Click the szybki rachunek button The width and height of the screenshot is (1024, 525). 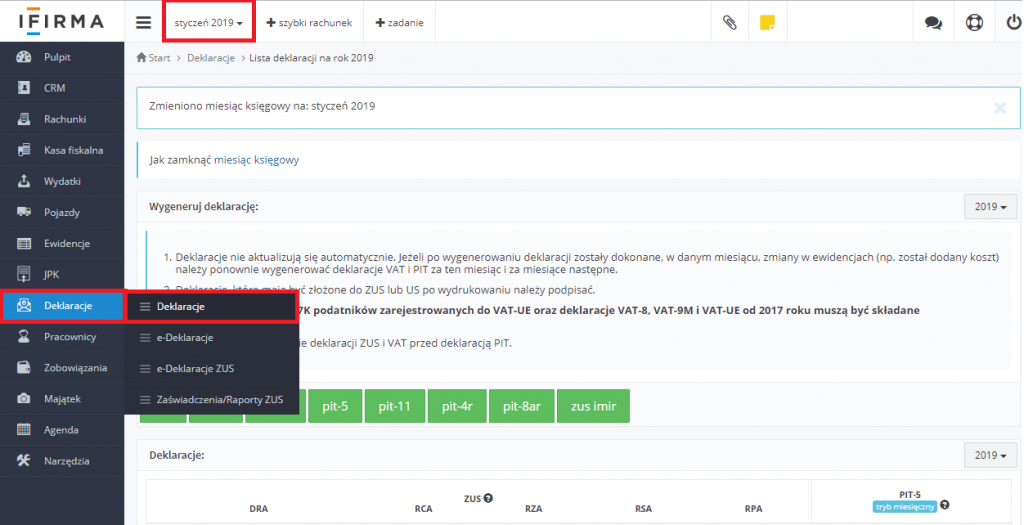pos(309,22)
